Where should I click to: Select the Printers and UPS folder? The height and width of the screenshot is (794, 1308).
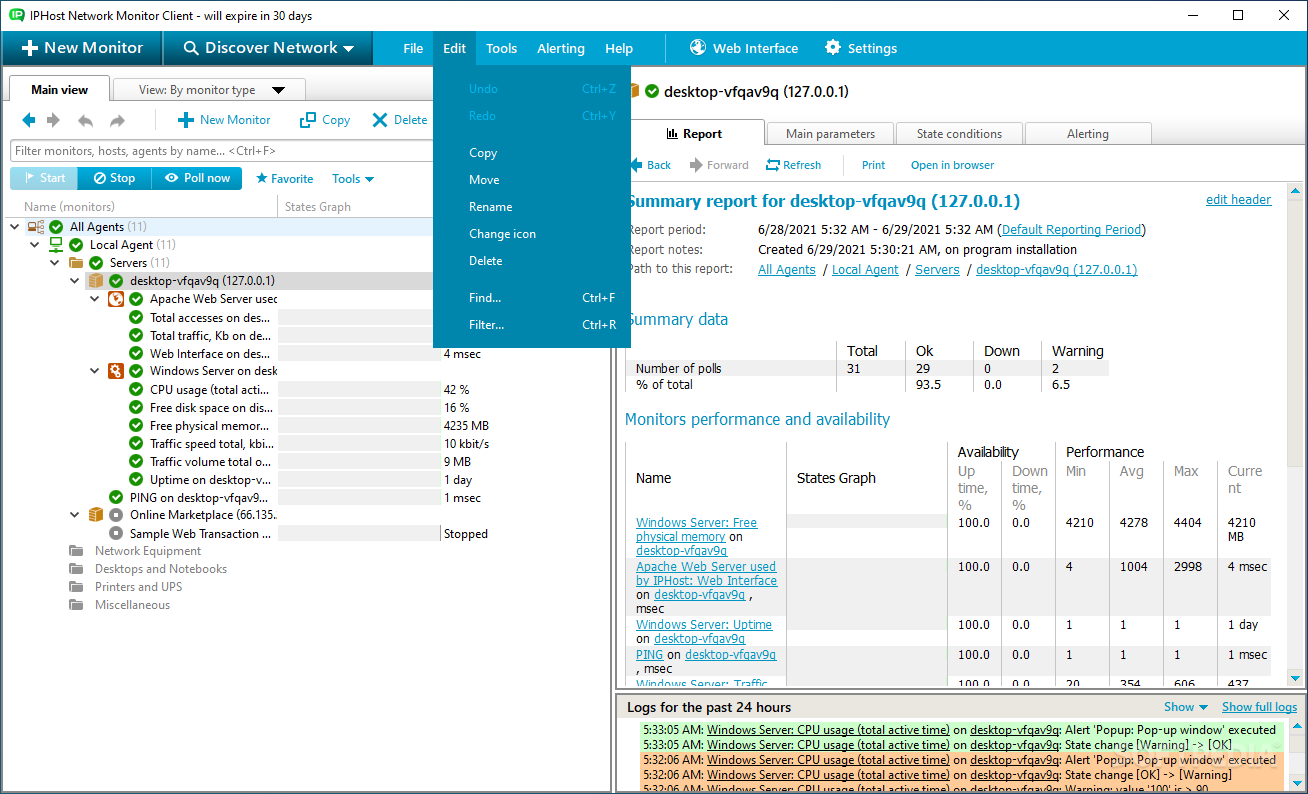138,587
